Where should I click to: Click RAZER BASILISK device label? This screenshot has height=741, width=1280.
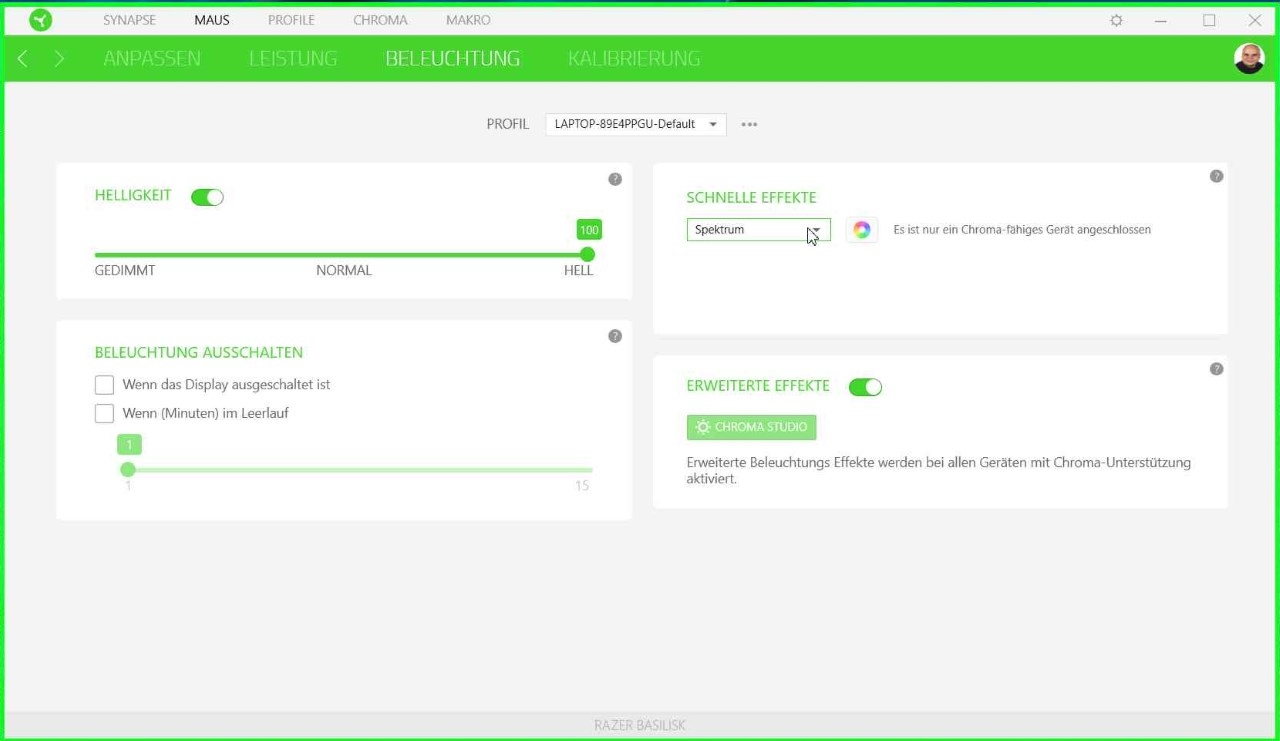(640, 725)
